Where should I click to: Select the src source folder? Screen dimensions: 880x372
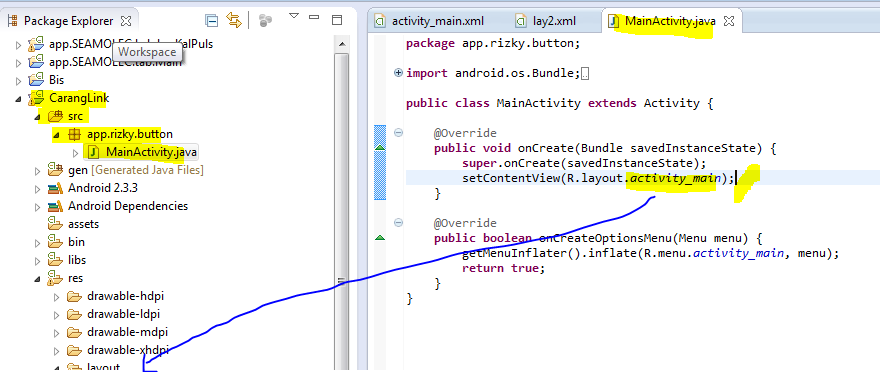(x=75, y=116)
